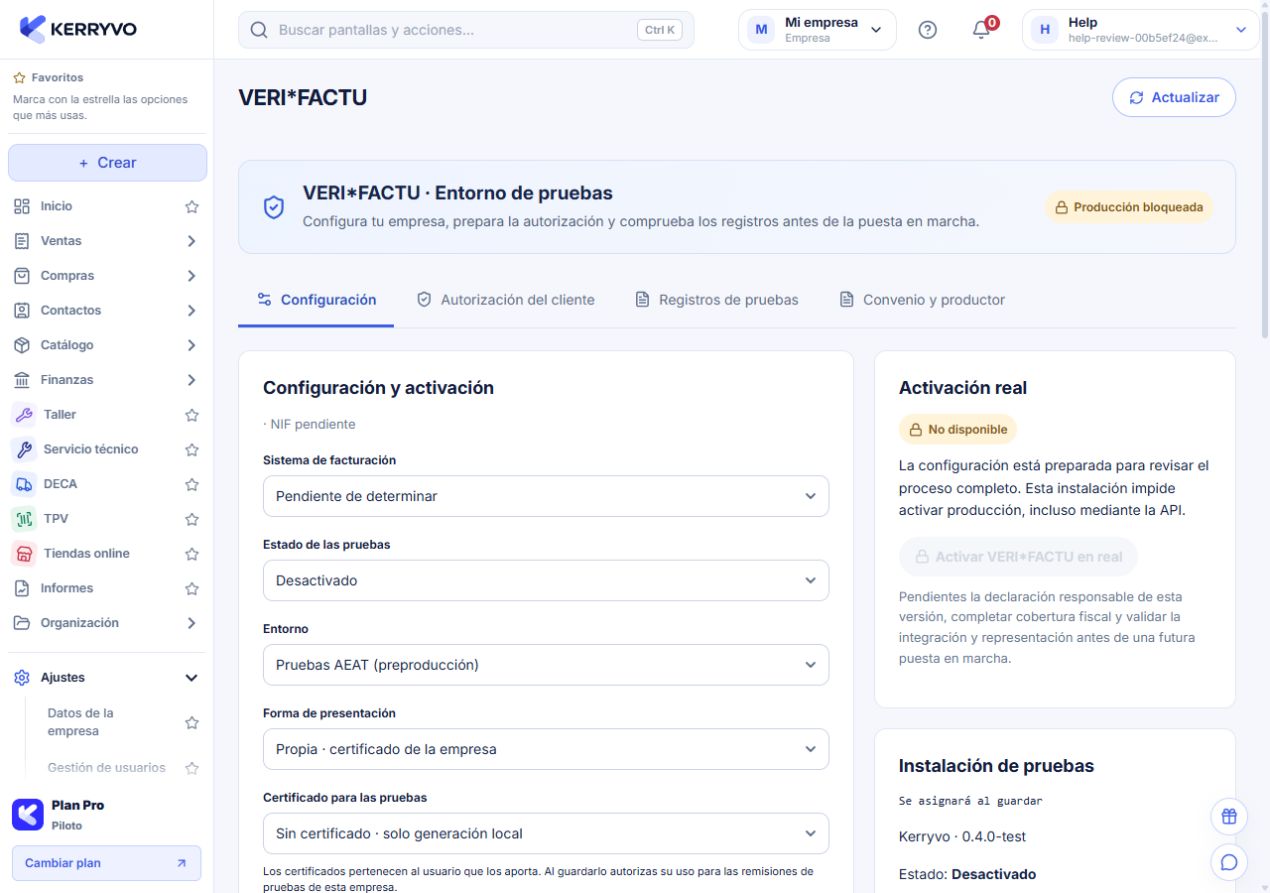Viewport: 1270px width, 893px height.
Task: Star Datos de la empresa
Action: (192, 722)
